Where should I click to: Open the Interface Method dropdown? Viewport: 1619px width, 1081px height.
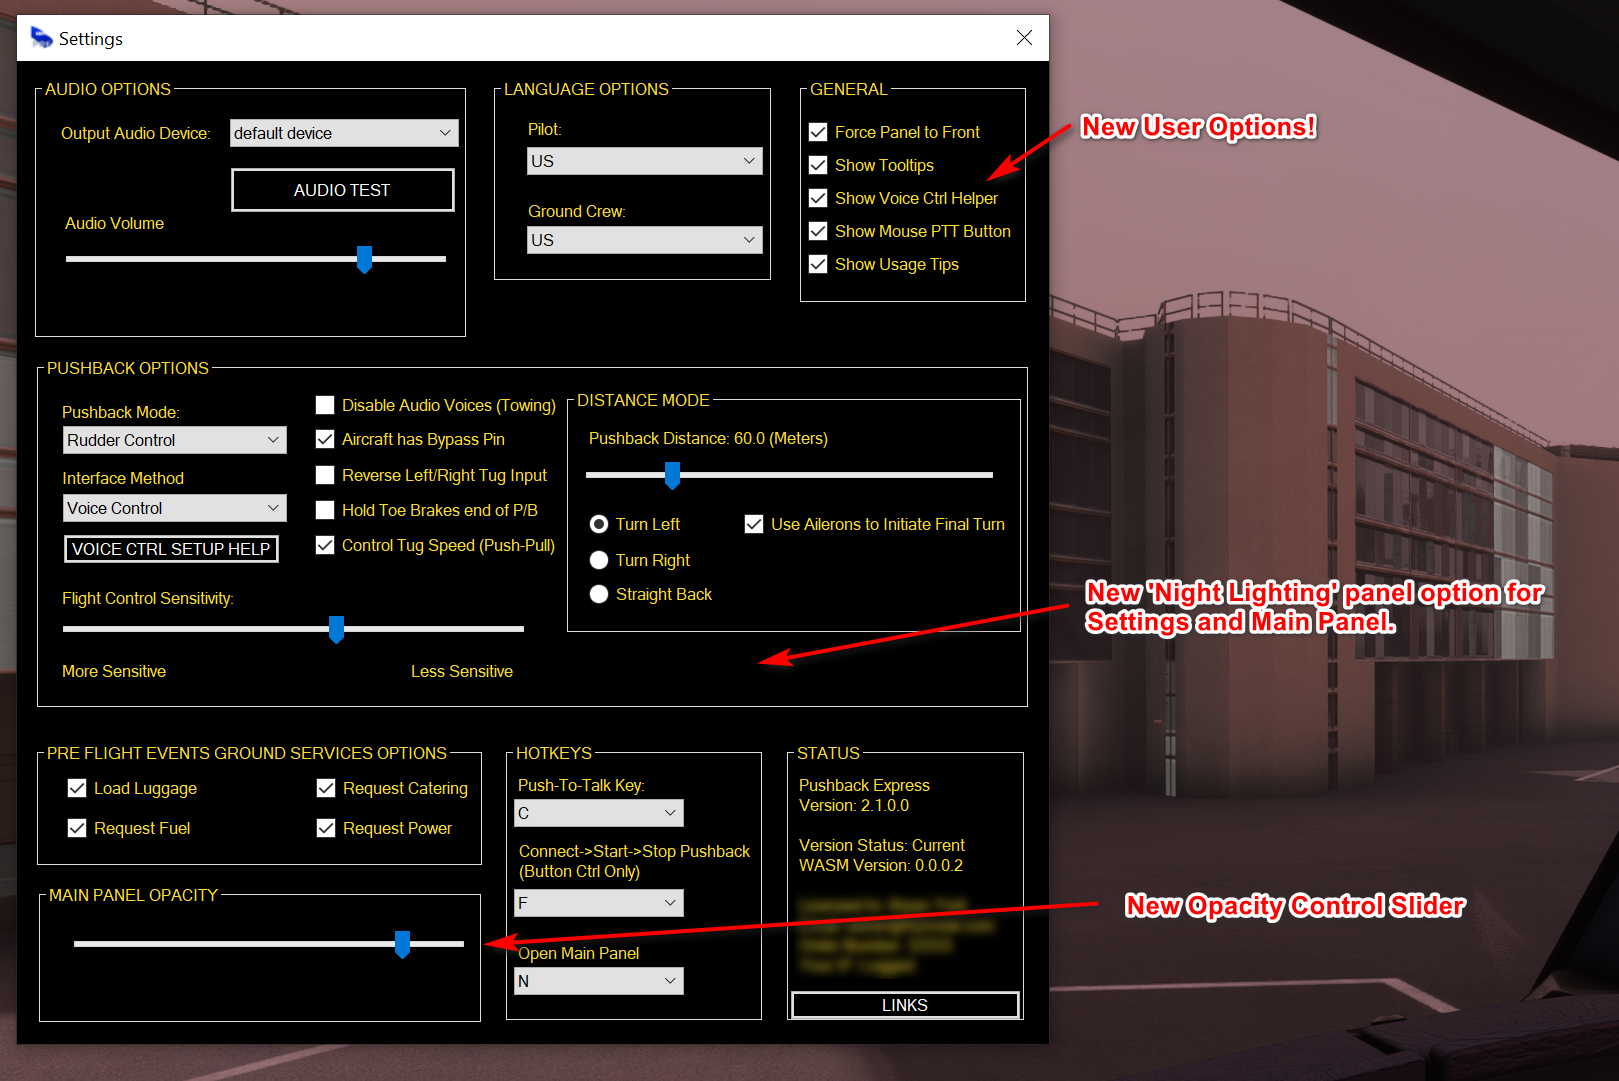[x=175, y=508]
